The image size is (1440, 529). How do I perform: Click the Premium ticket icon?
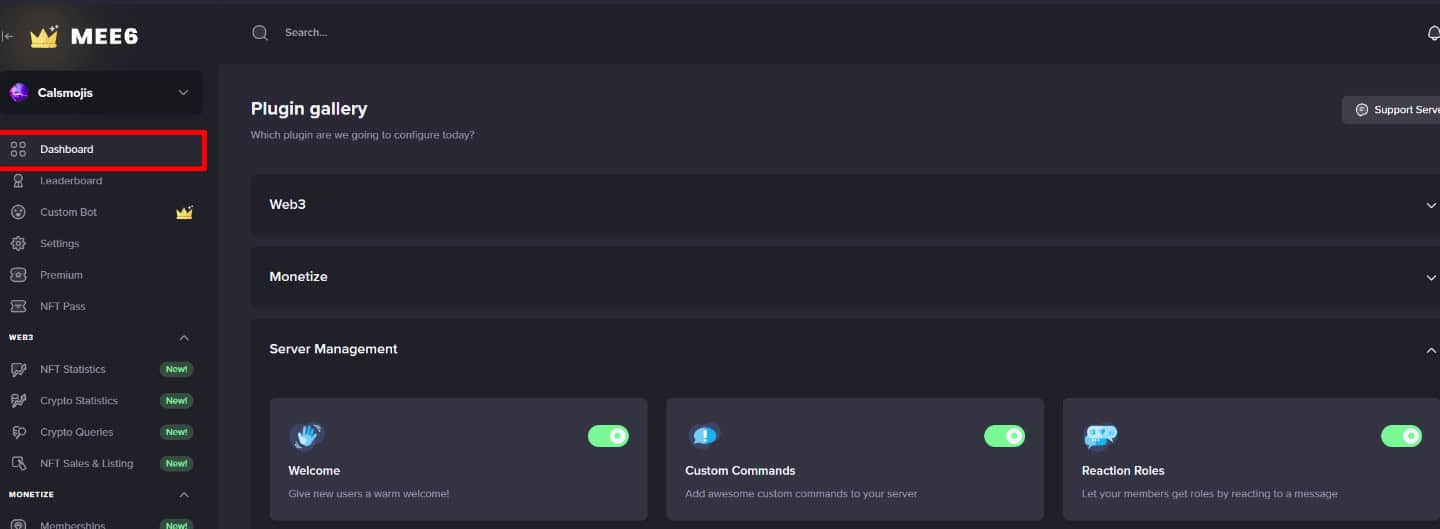point(18,275)
